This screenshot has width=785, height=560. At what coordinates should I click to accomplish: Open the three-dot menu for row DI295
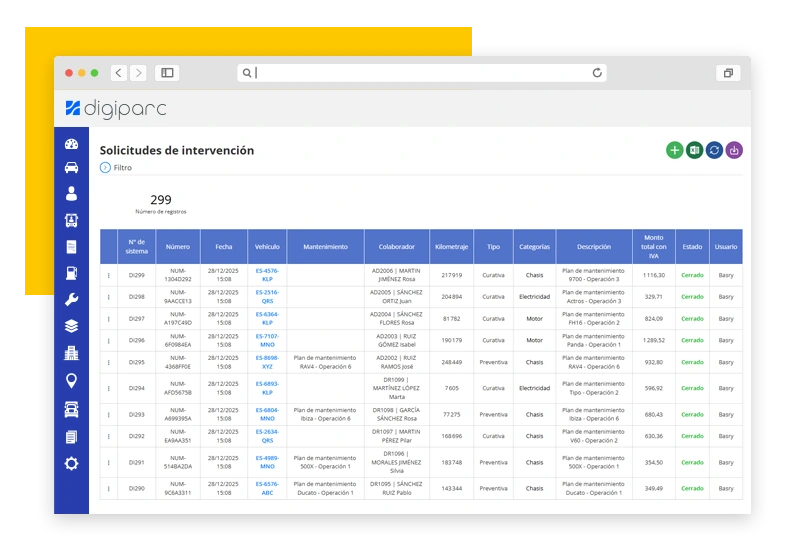click(109, 362)
